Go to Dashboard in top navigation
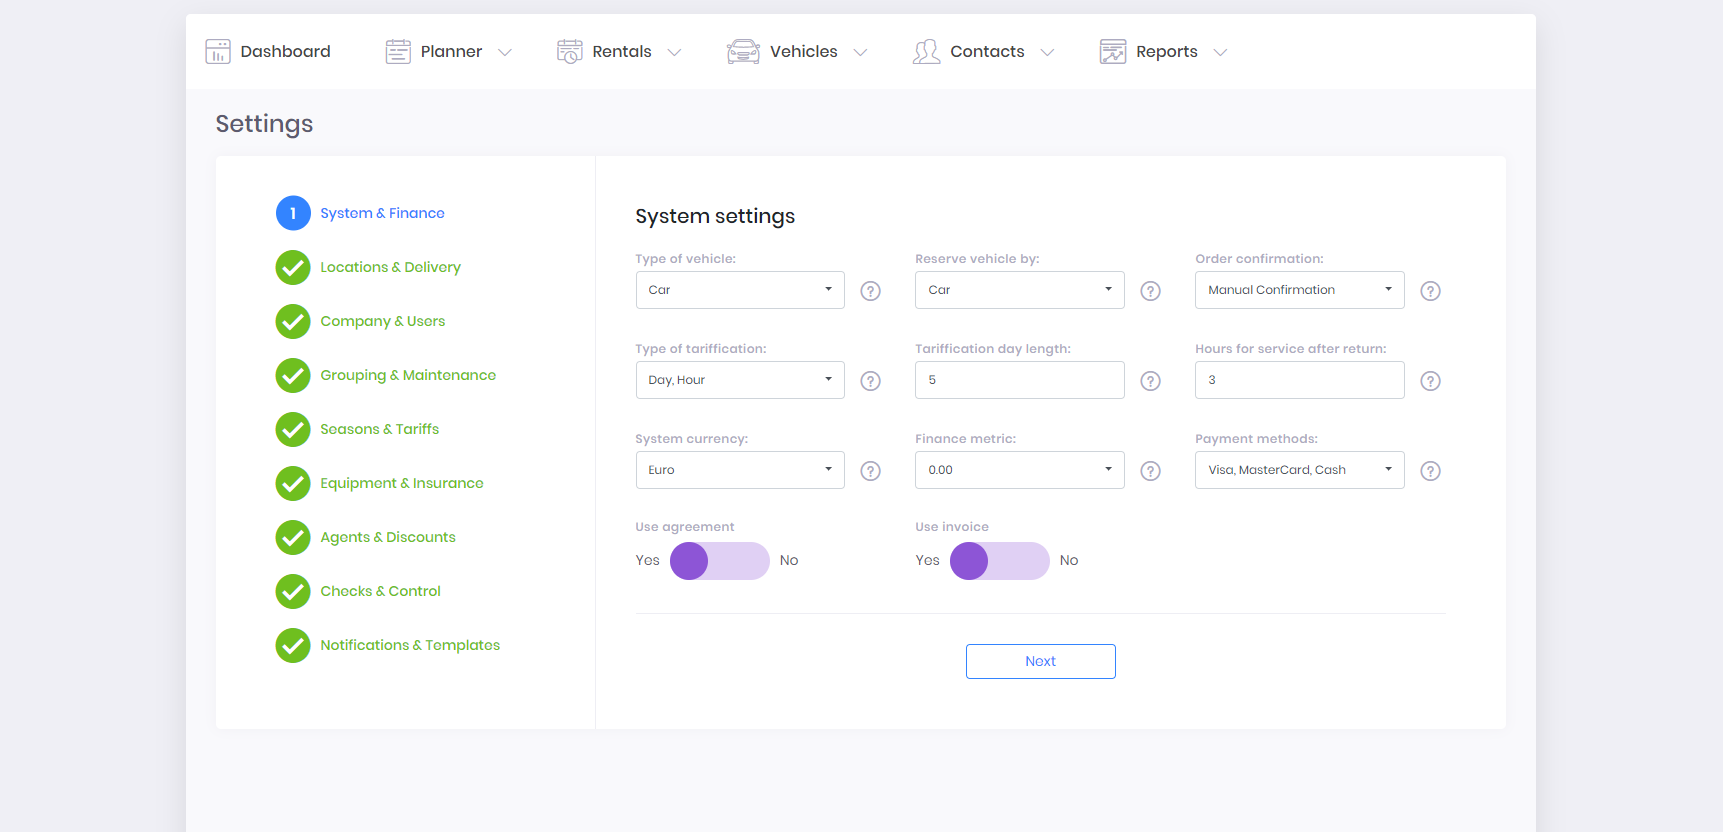This screenshot has height=832, width=1723. point(285,51)
